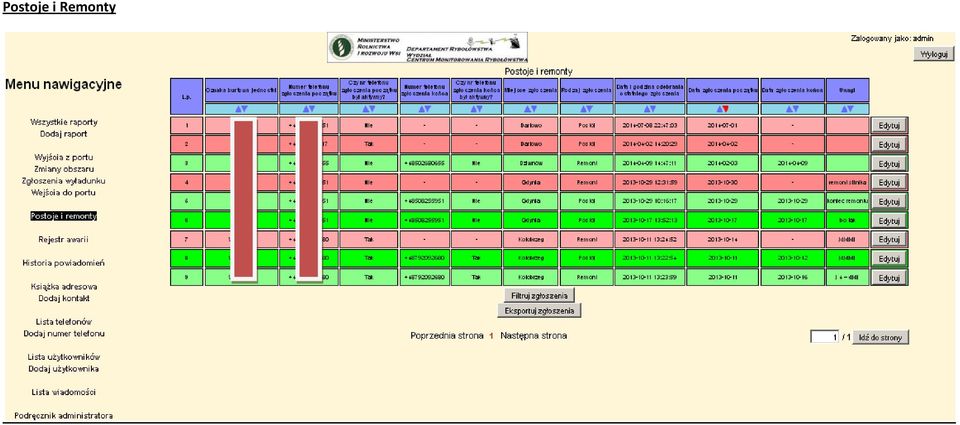Sort descending by Miejsce zgłoszenia column
Image resolution: width=960 pixels, height=425 pixels.
pos(534,109)
